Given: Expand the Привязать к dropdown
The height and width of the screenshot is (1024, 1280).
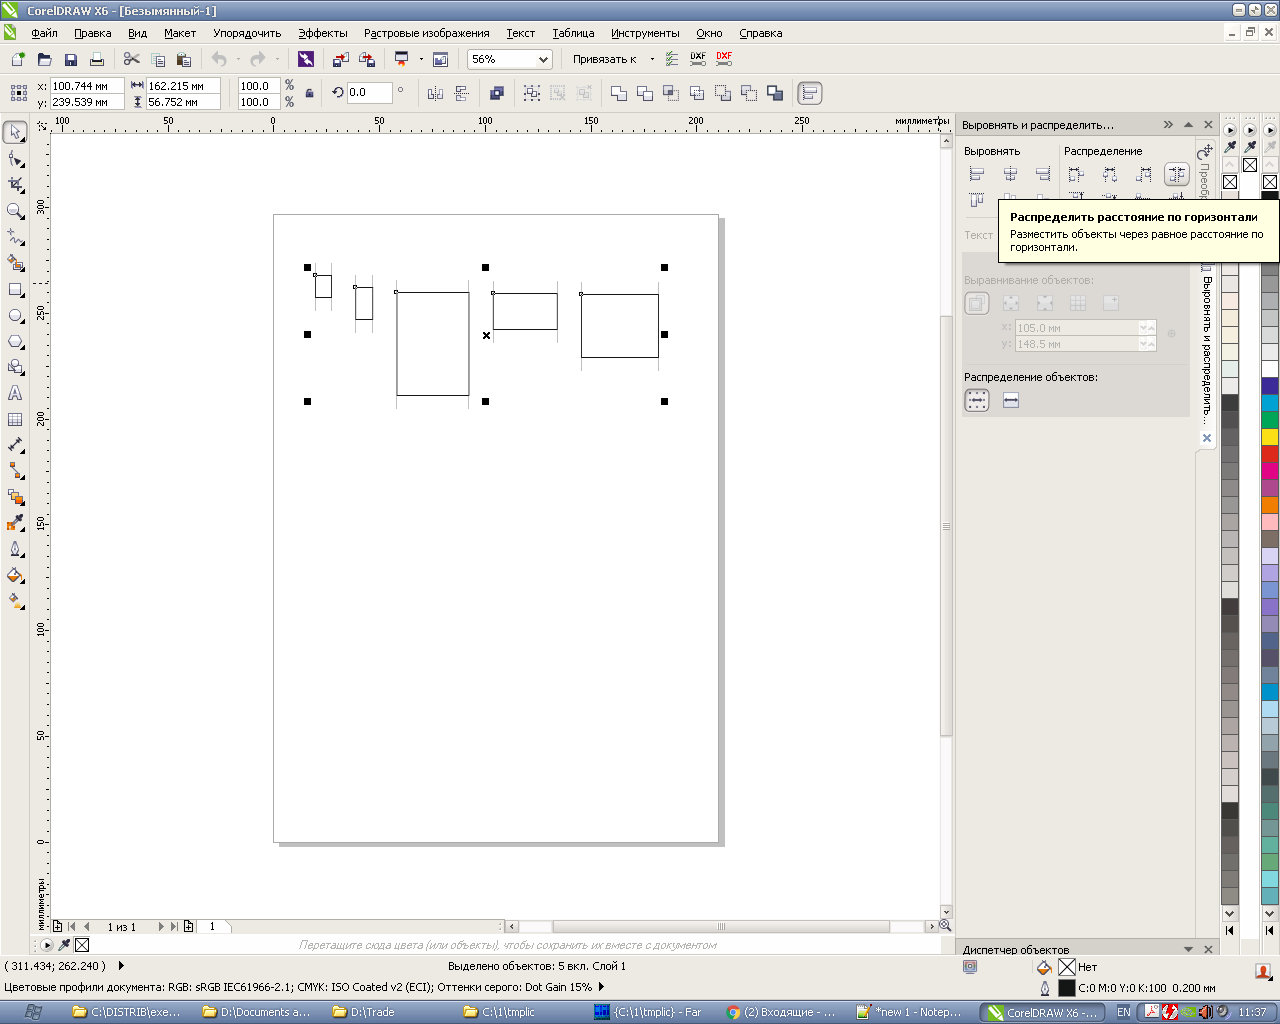Looking at the screenshot, I should point(652,60).
